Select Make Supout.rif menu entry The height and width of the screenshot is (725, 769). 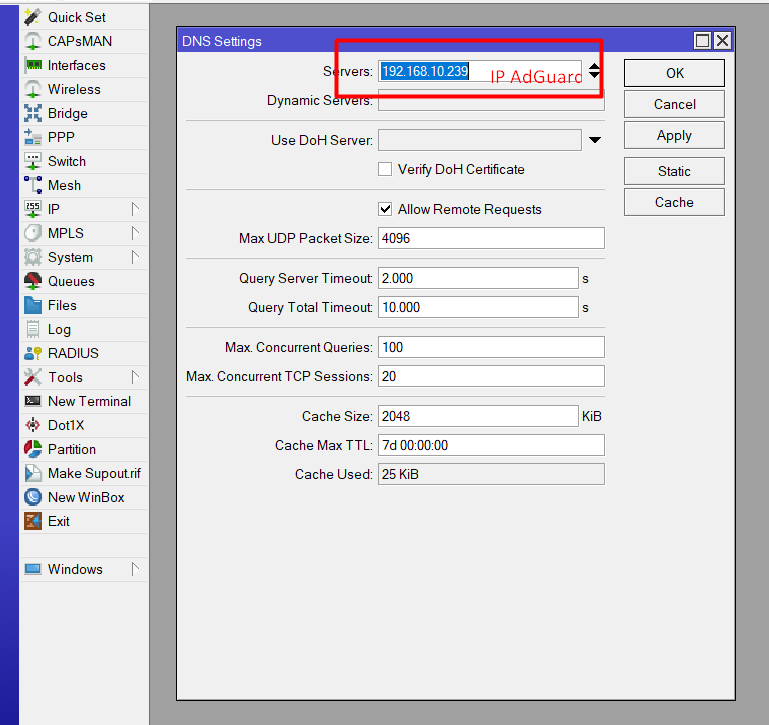(x=84, y=473)
